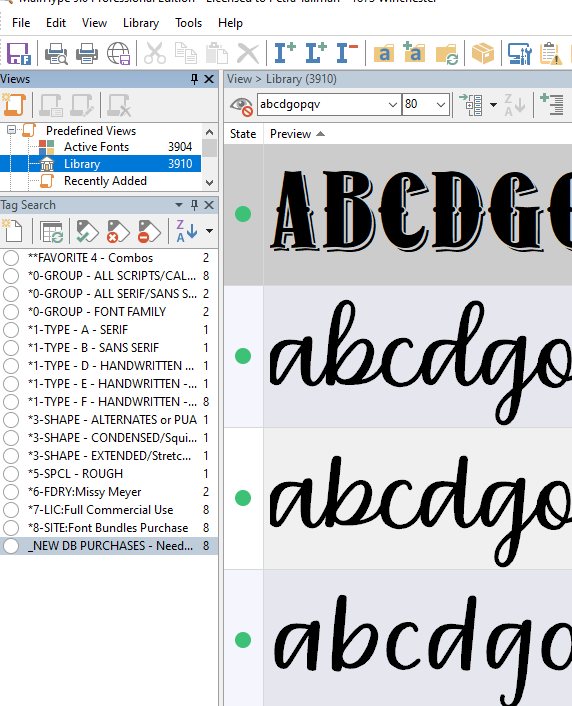Open the Help menu
The width and height of the screenshot is (572, 706).
pos(230,23)
